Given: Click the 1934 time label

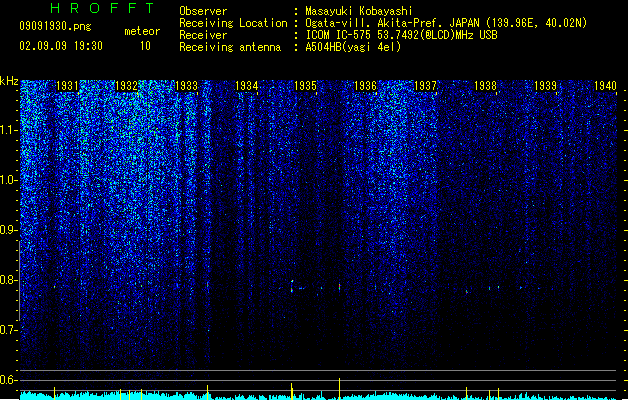Looking at the screenshot, I should (x=246, y=86).
